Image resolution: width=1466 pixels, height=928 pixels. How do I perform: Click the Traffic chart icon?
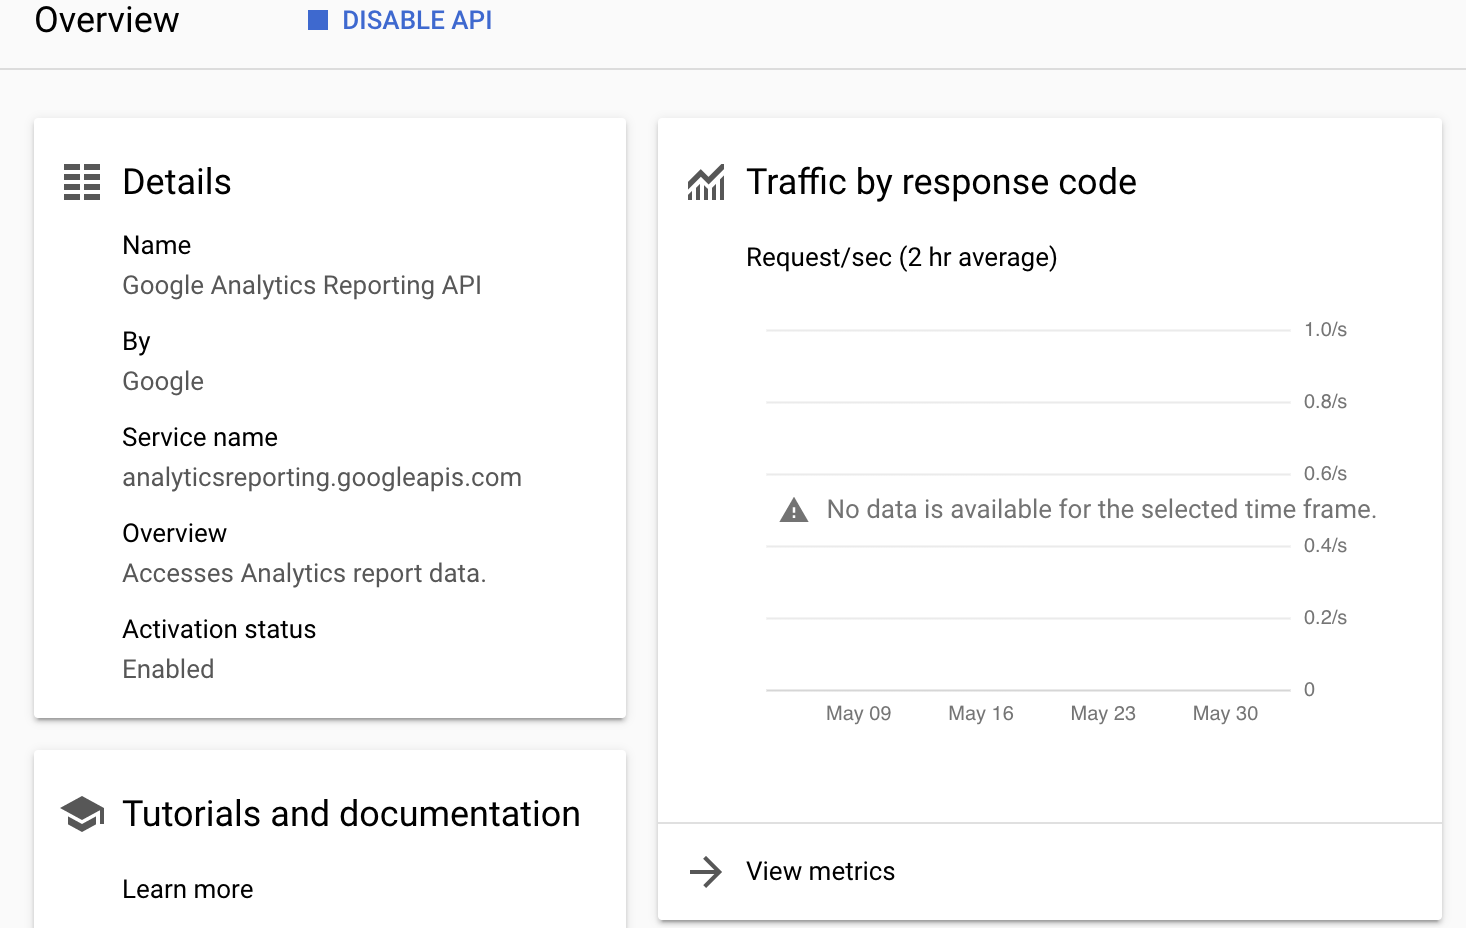coord(706,183)
